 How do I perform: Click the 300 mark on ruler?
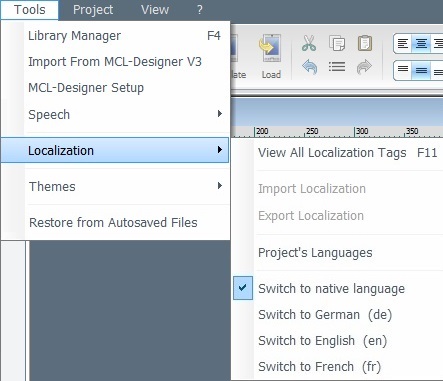pyautogui.click(x=361, y=131)
